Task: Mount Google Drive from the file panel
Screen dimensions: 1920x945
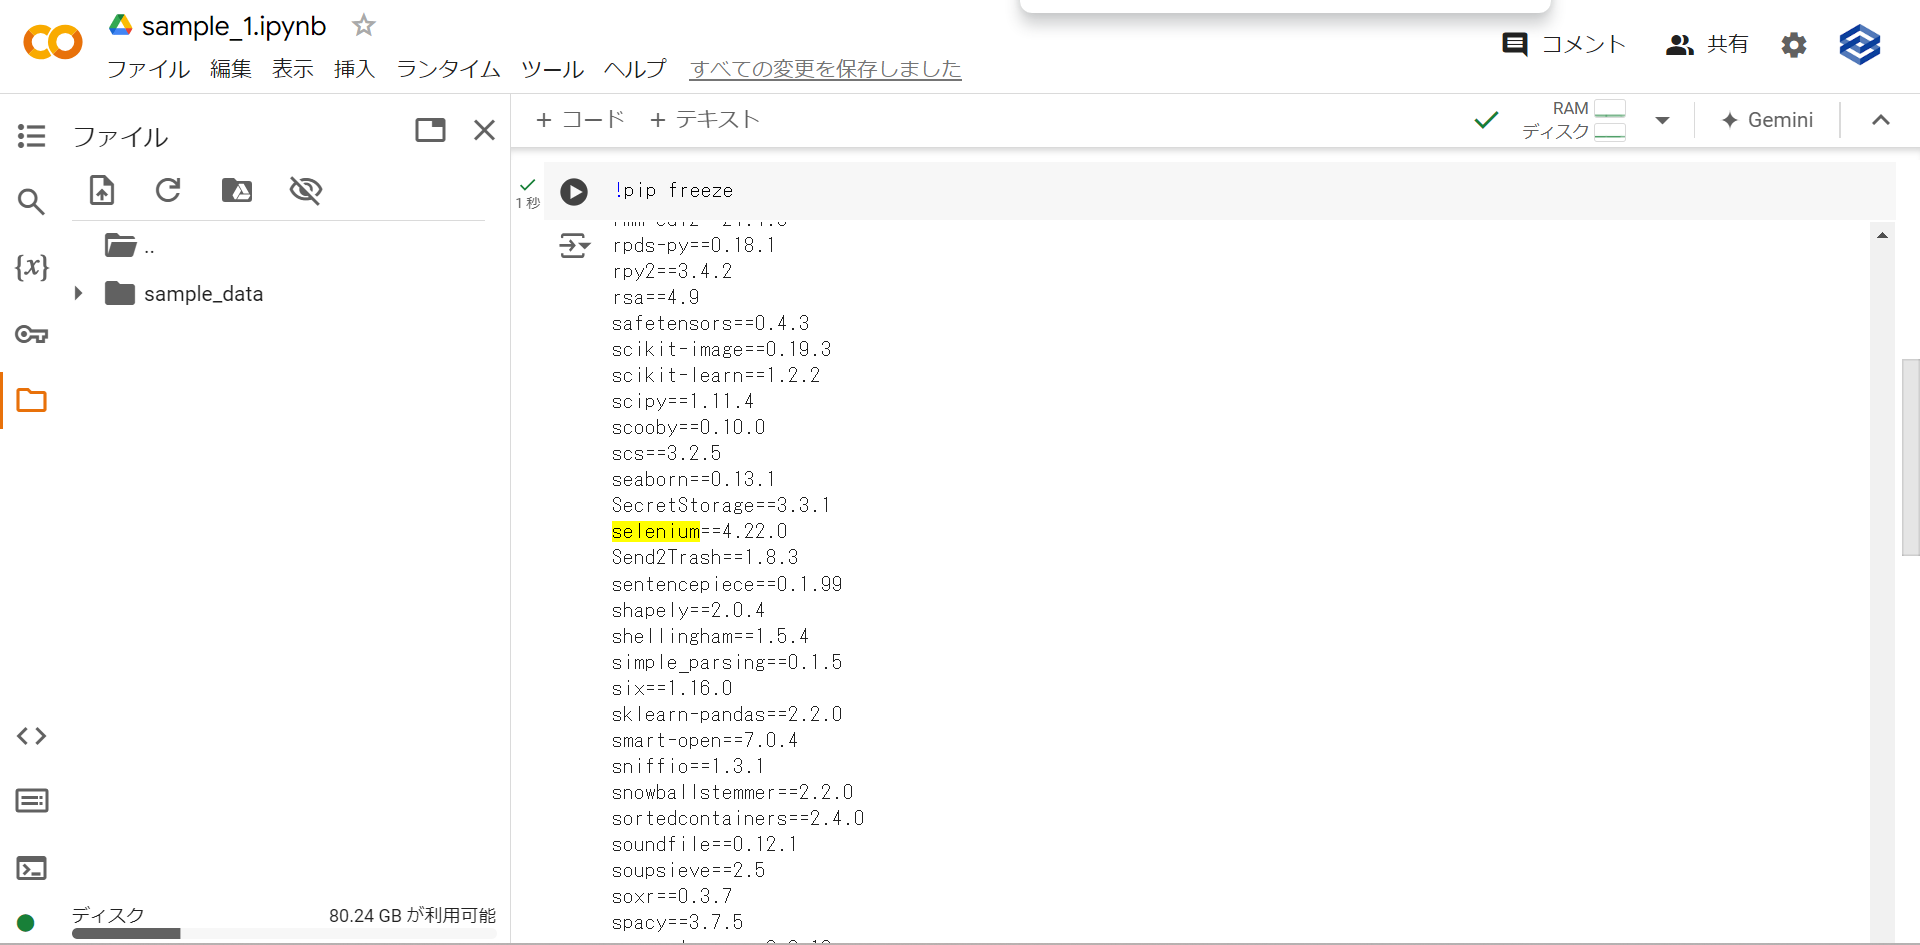Action: pos(237,190)
